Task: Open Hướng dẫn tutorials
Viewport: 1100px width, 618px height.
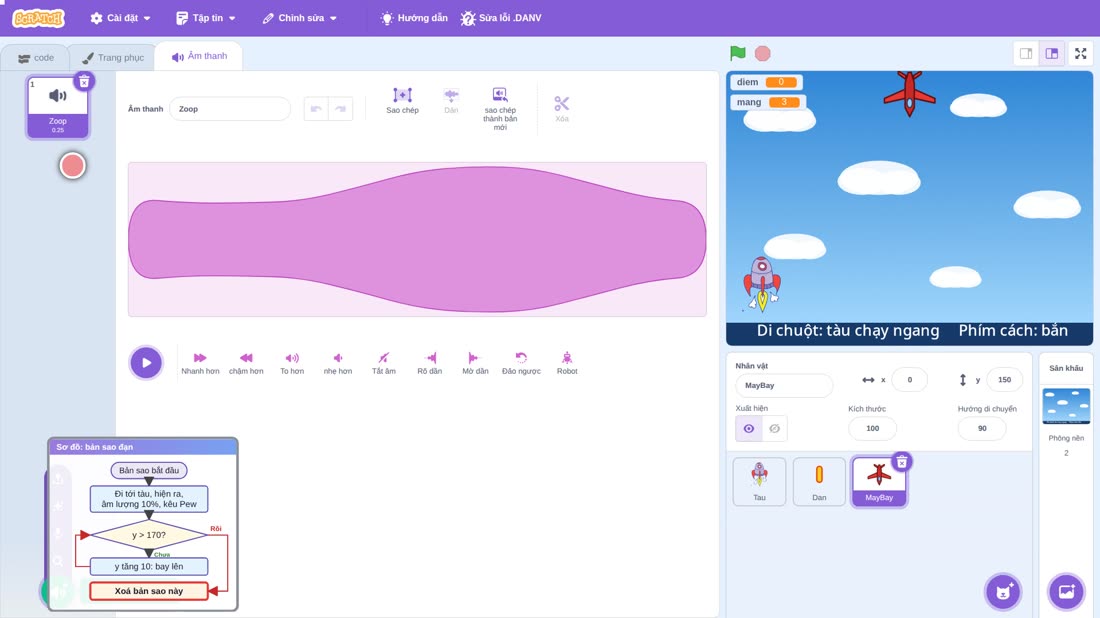Action: point(414,18)
